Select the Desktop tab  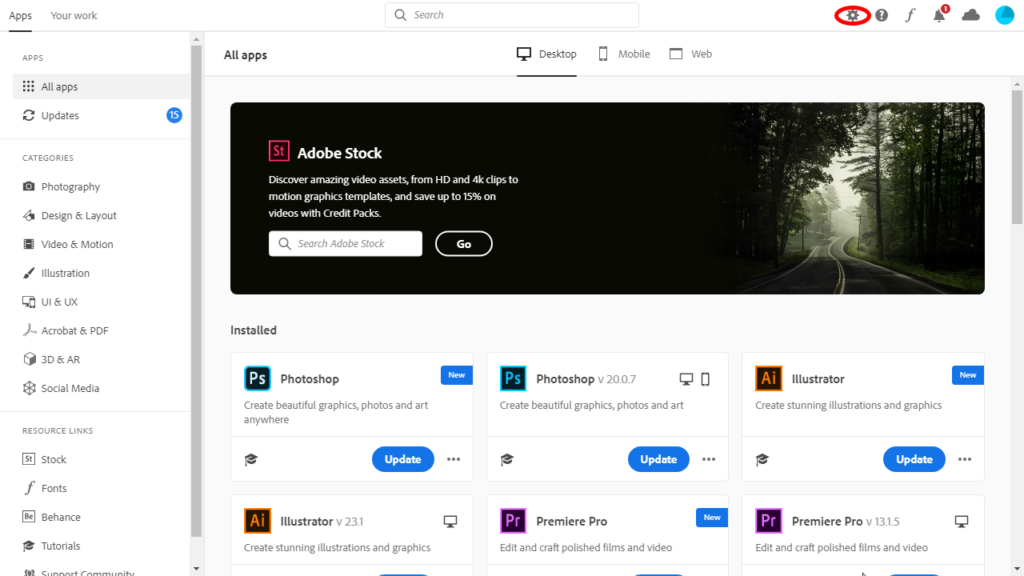pyautogui.click(x=547, y=54)
